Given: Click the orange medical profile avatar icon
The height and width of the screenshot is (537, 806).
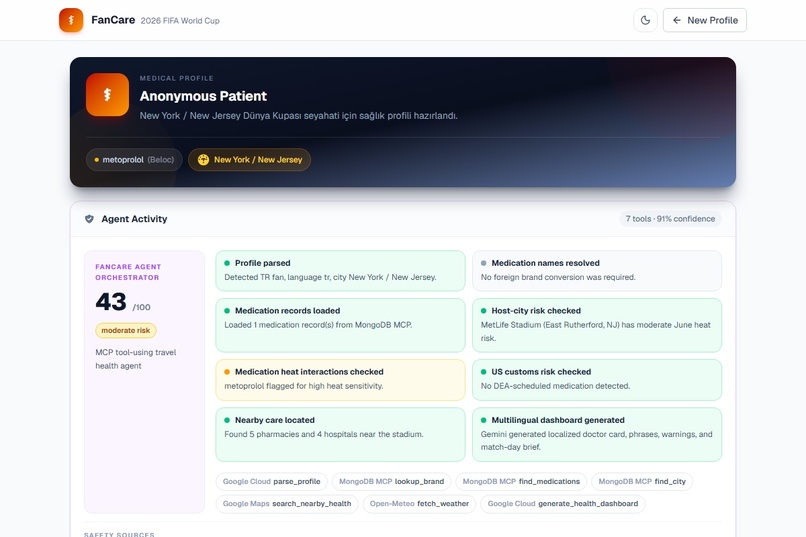Looking at the screenshot, I should coord(107,95).
